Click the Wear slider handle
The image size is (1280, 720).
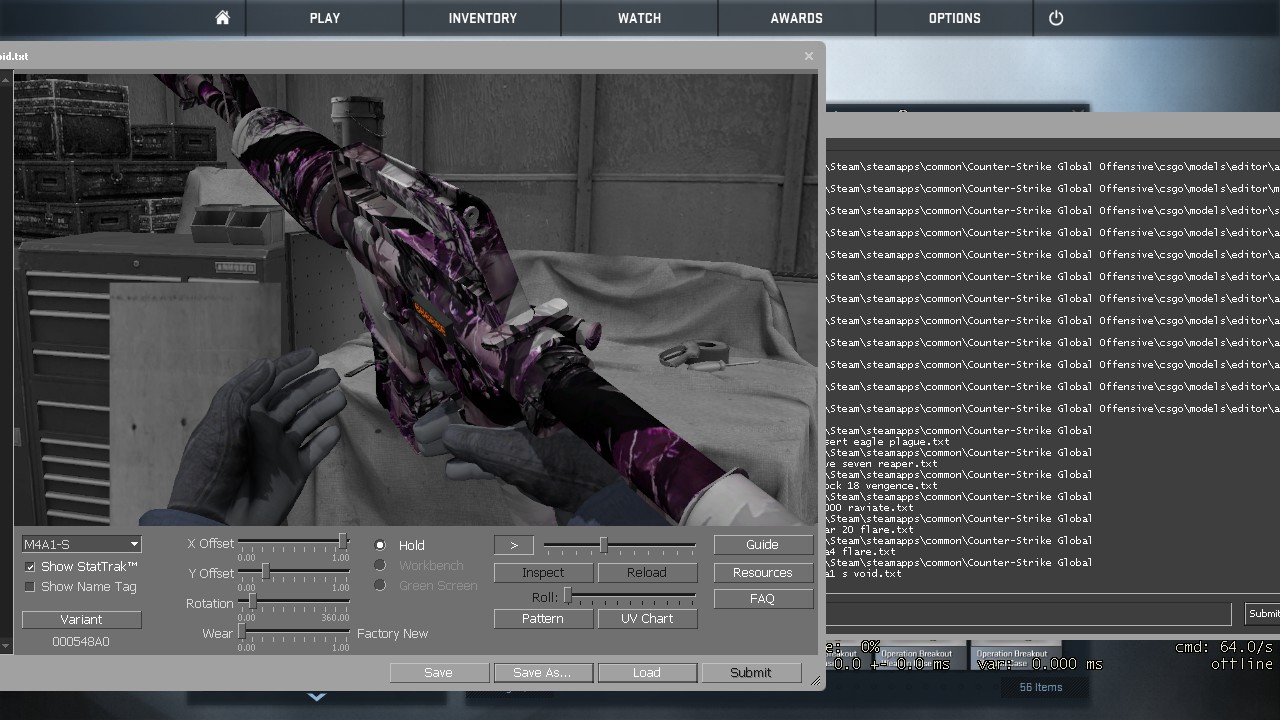pyautogui.click(x=241, y=631)
